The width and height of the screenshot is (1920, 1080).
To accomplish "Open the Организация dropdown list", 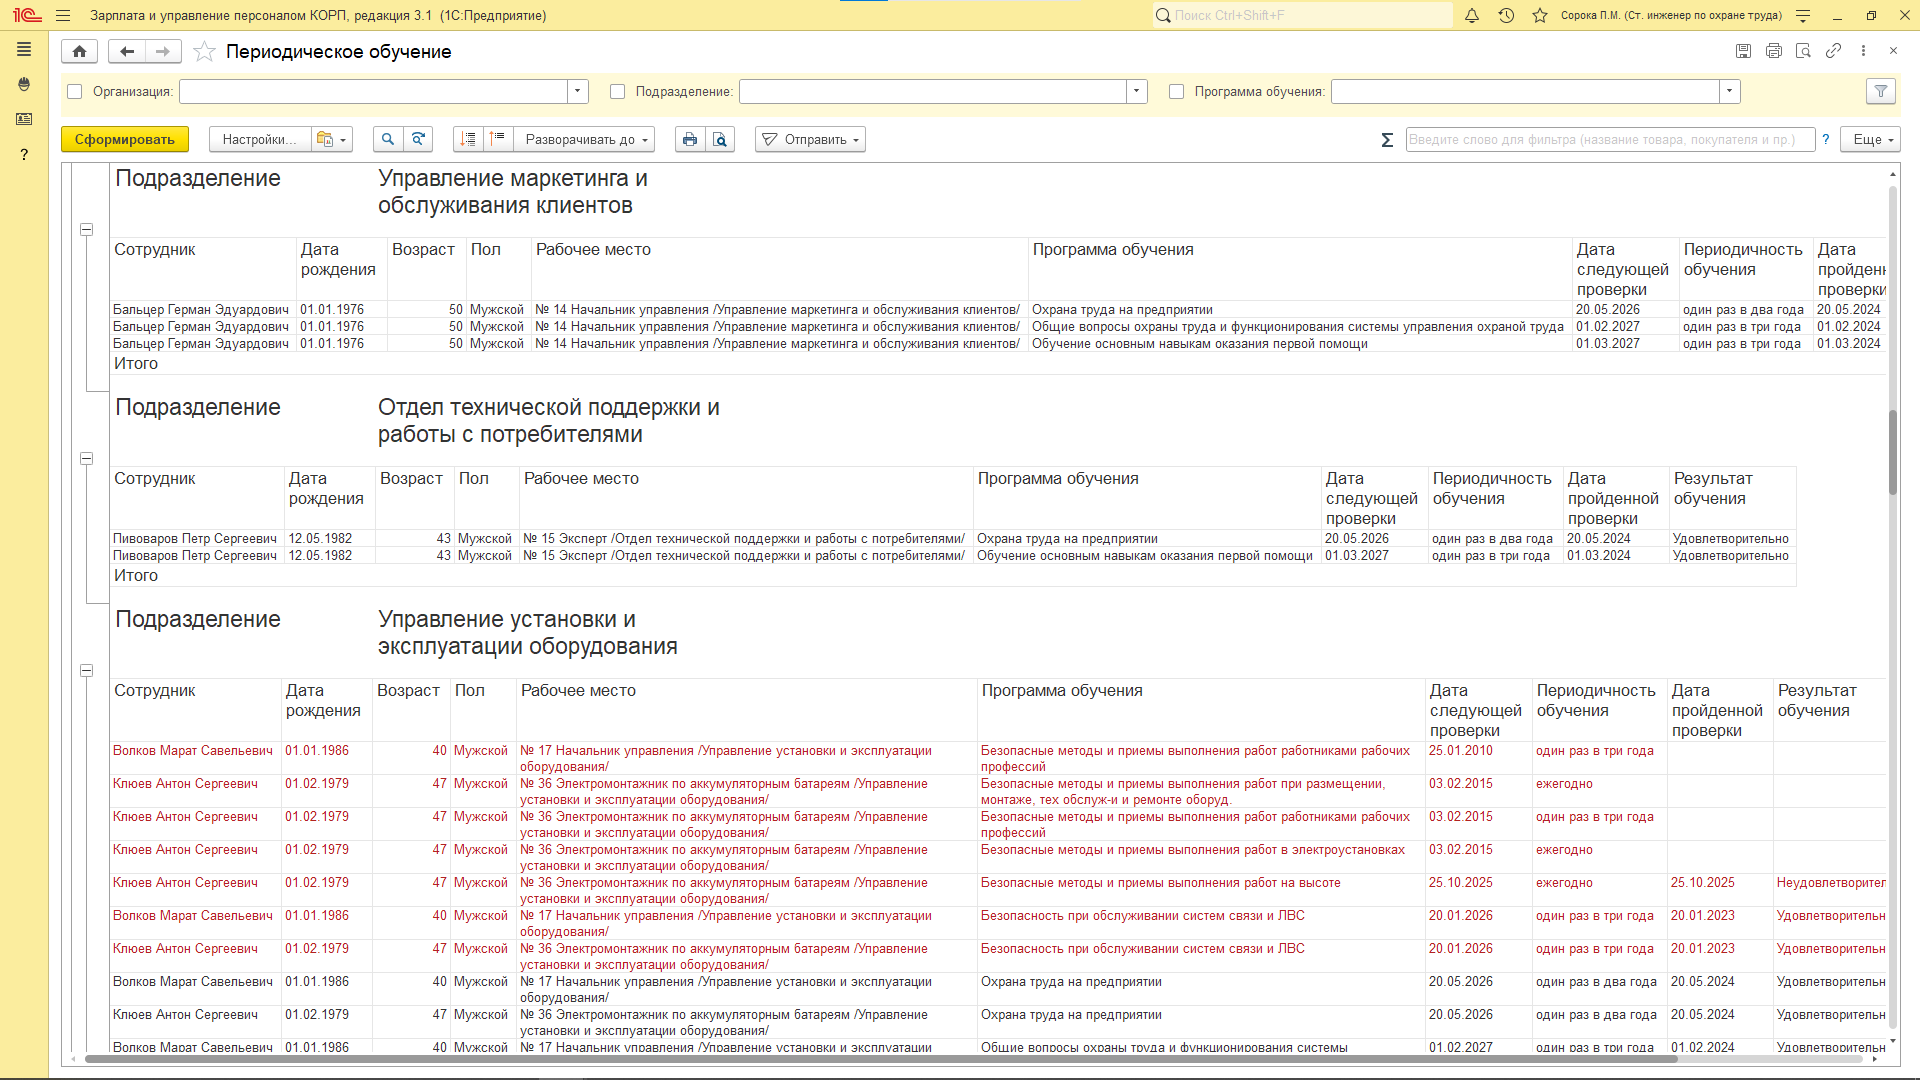I will click(578, 92).
